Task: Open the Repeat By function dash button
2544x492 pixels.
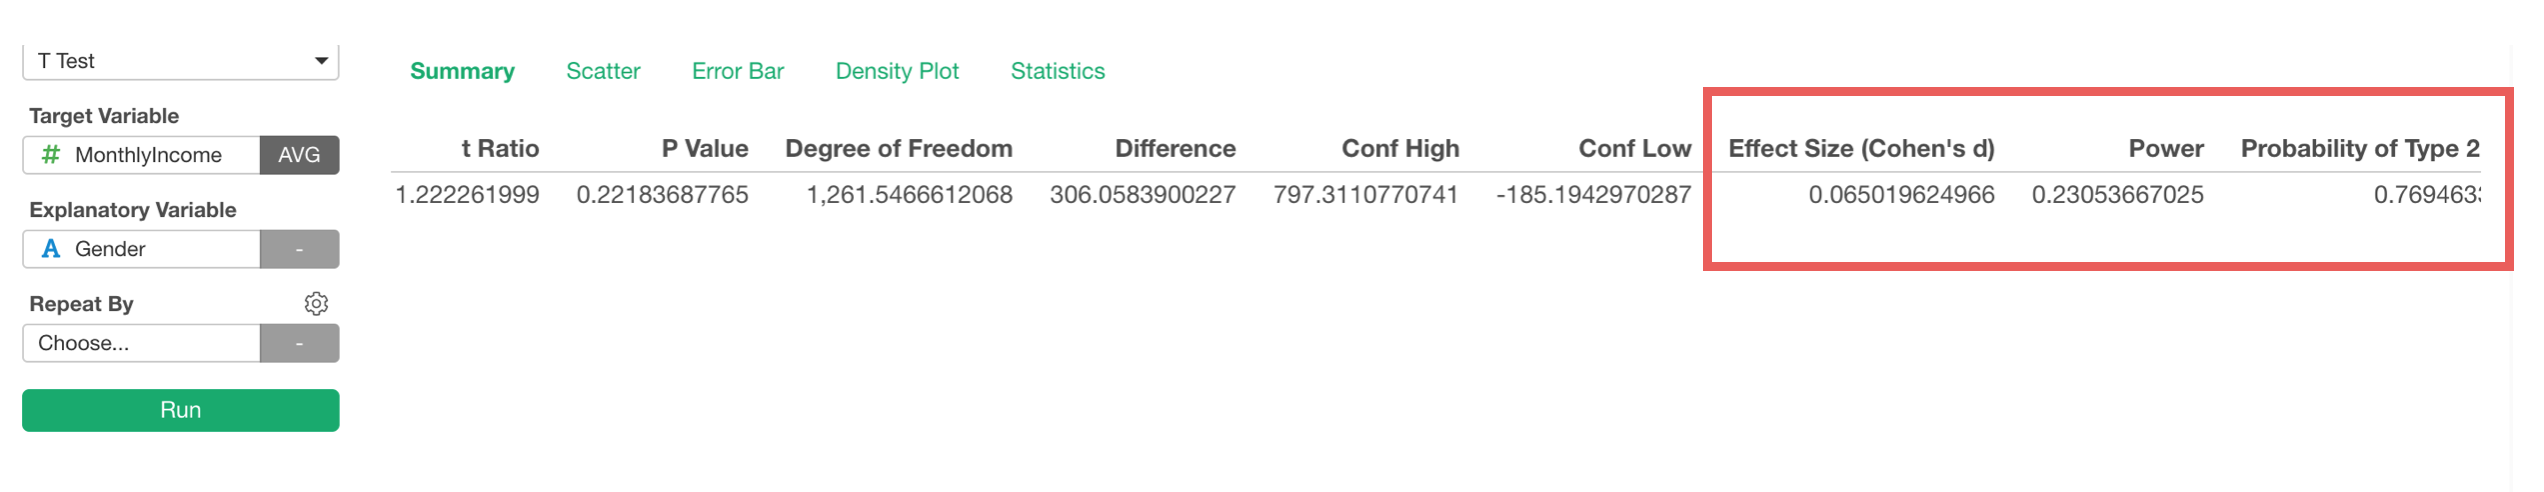Action: tap(299, 343)
